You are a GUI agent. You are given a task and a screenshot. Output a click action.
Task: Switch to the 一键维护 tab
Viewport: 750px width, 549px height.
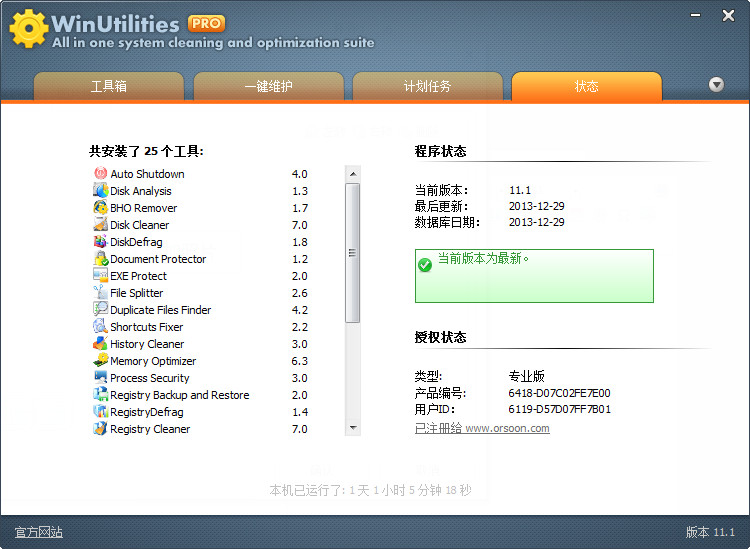[x=269, y=87]
